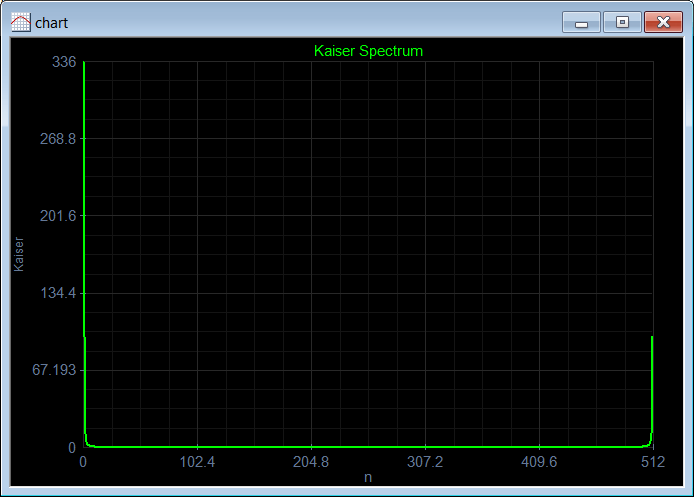Click the chart window icon in title bar
This screenshot has width=694, height=497.
(x=20, y=22)
